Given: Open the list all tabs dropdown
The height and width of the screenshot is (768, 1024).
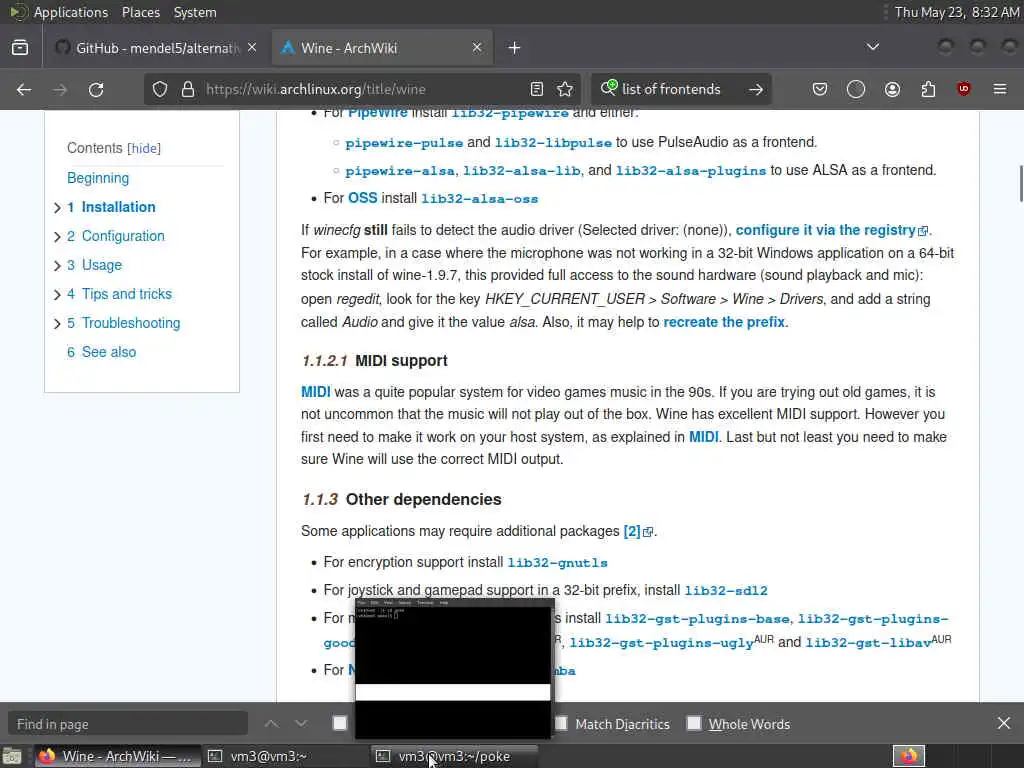Looking at the screenshot, I should 872,47.
